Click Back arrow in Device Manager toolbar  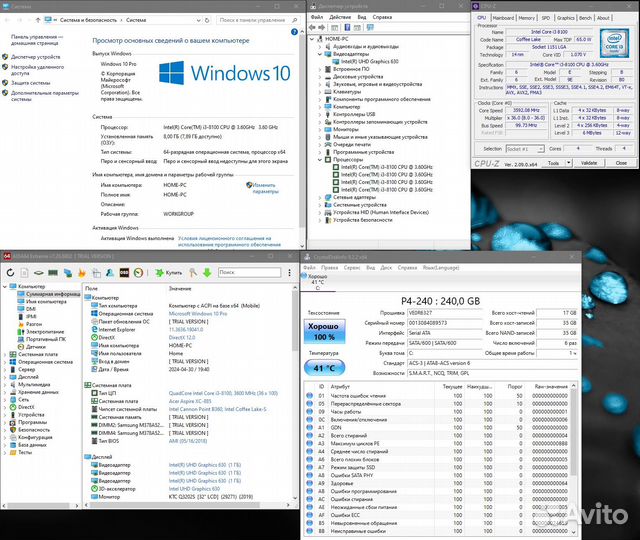pyautogui.click(x=313, y=27)
